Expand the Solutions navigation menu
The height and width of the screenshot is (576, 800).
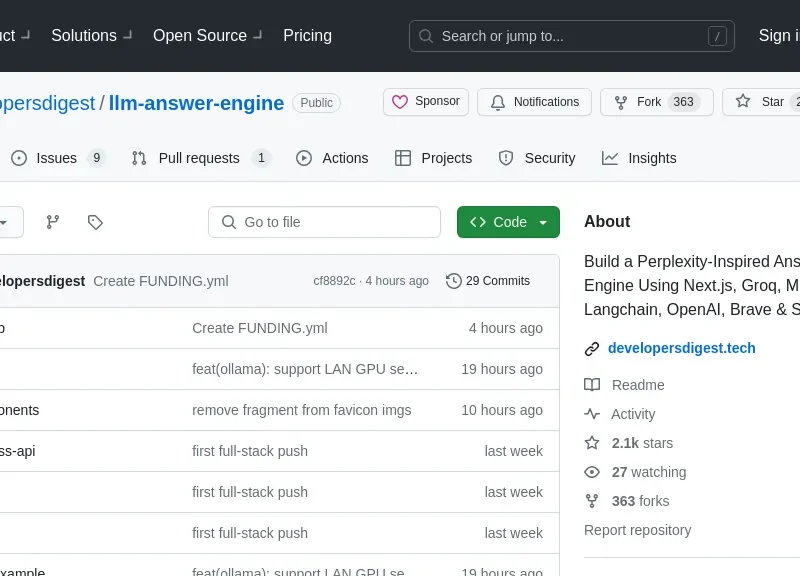point(90,36)
